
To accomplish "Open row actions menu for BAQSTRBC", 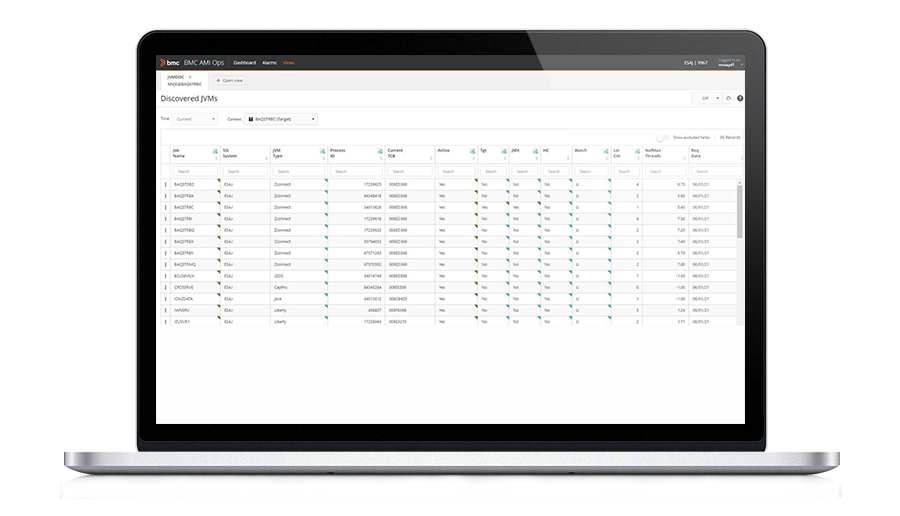I will pyautogui.click(x=166, y=207).
